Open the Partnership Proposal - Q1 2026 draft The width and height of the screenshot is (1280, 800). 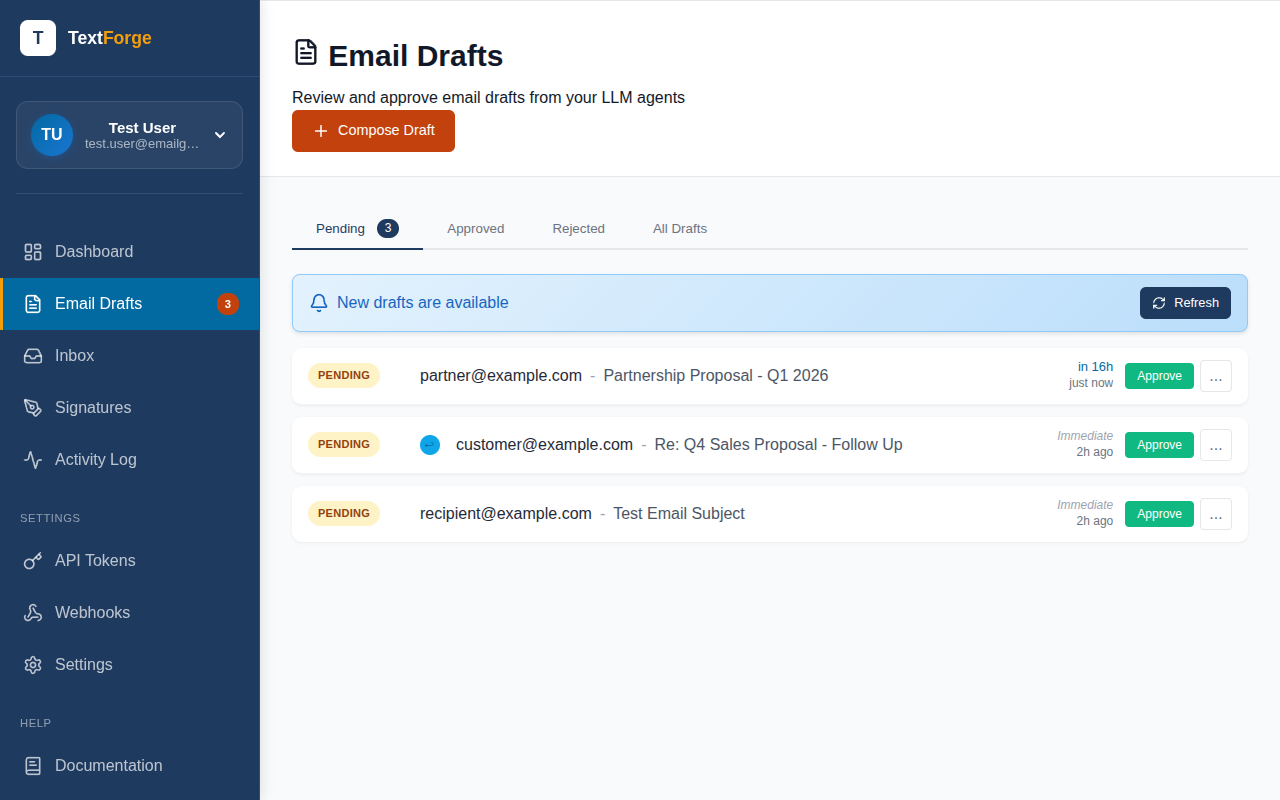(x=770, y=376)
